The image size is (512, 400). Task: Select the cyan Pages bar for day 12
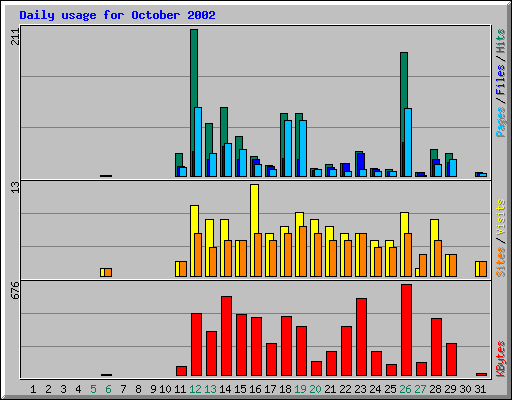198,142
